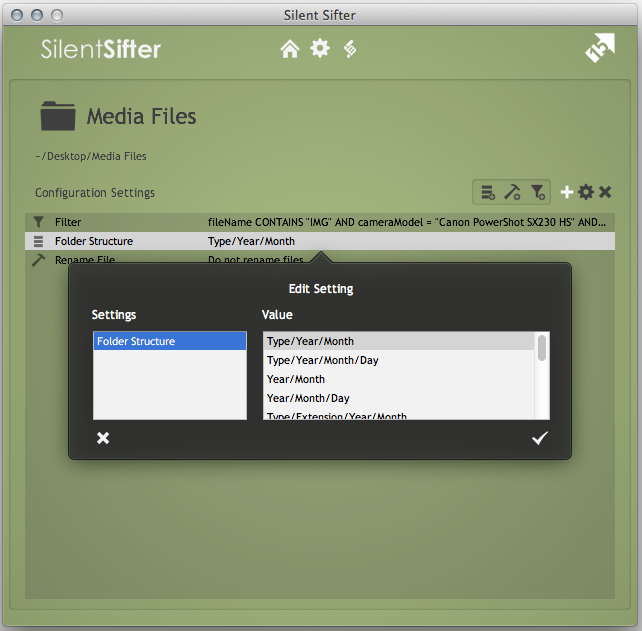
Task: Cancel edit with the X in popup
Action: click(103, 438)
